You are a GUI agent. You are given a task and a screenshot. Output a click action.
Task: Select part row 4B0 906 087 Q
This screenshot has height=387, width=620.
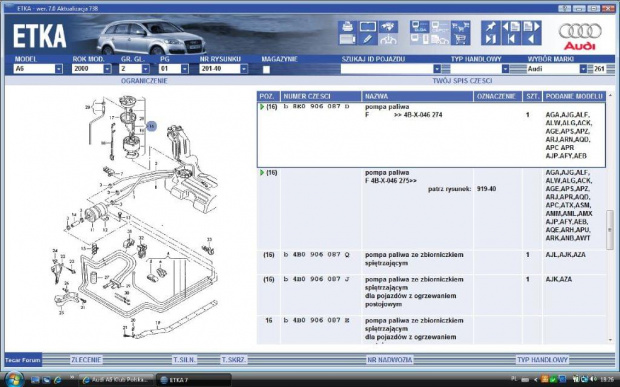(431, 262)
